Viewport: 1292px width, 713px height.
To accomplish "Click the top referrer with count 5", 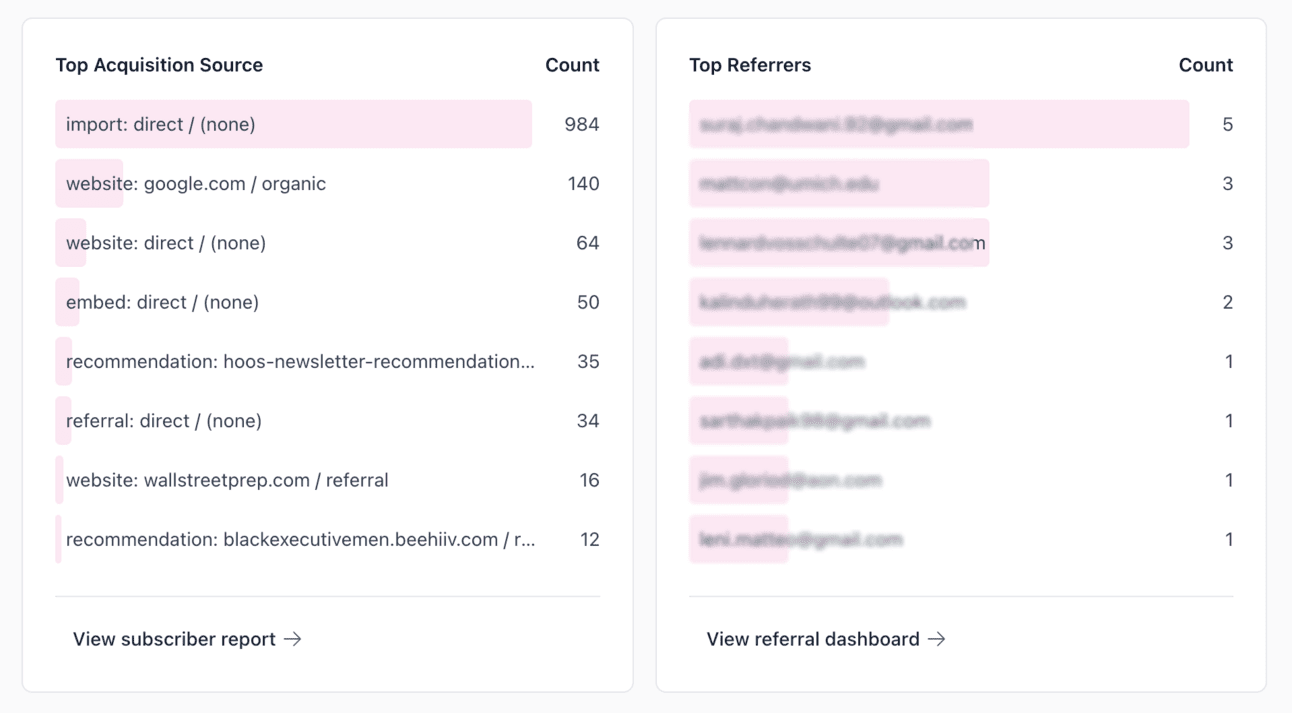I will coord(961,124).
